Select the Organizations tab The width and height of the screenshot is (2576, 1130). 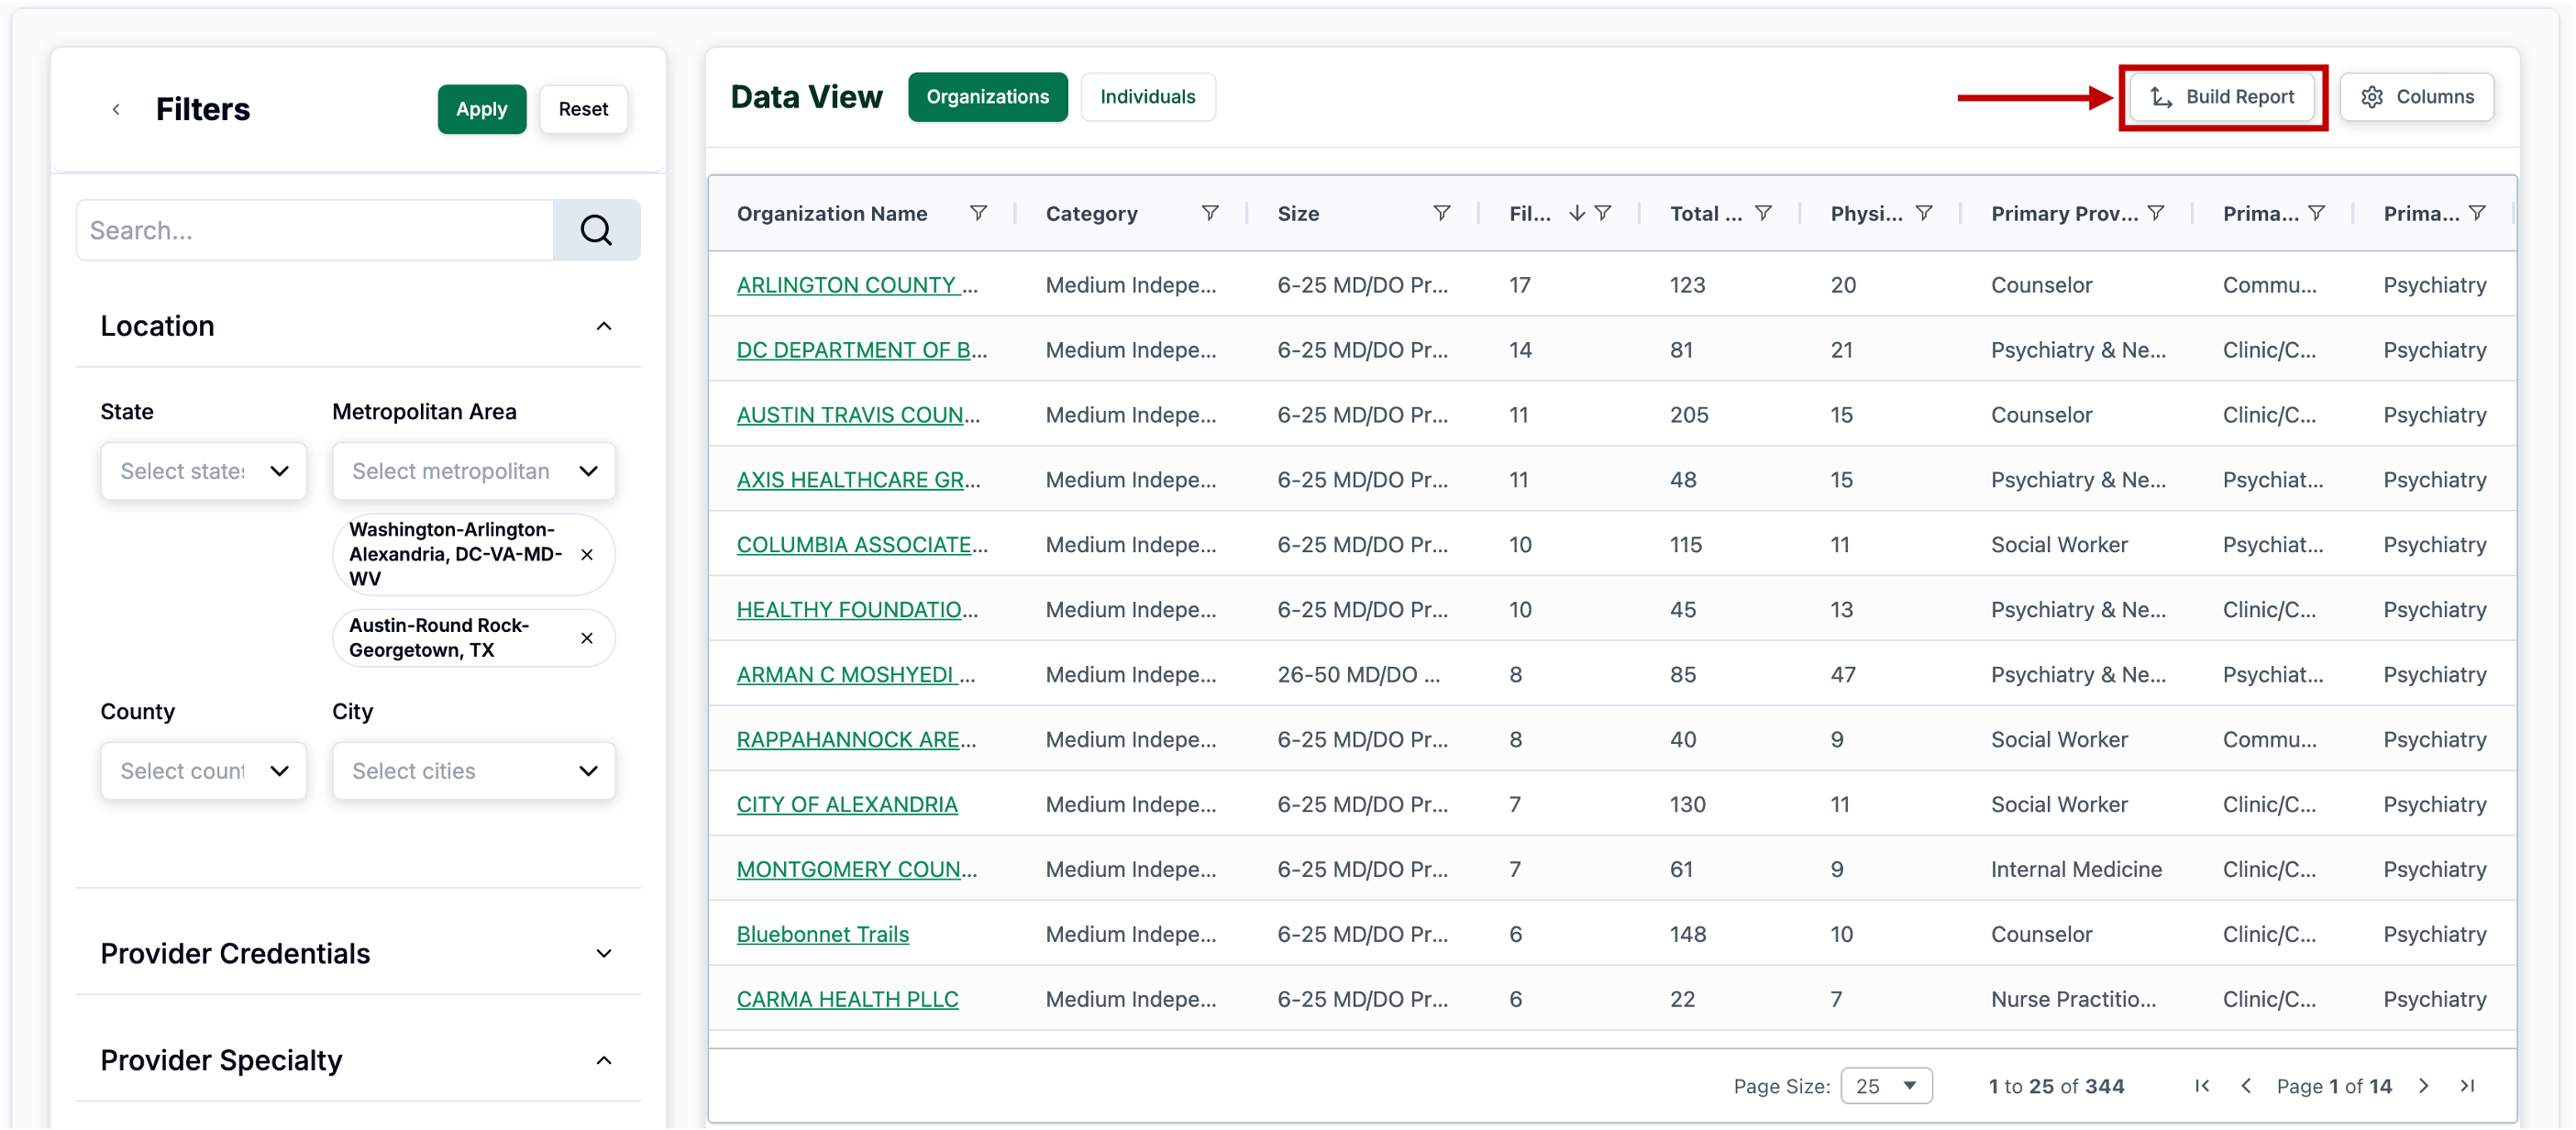tap(987, 97)
